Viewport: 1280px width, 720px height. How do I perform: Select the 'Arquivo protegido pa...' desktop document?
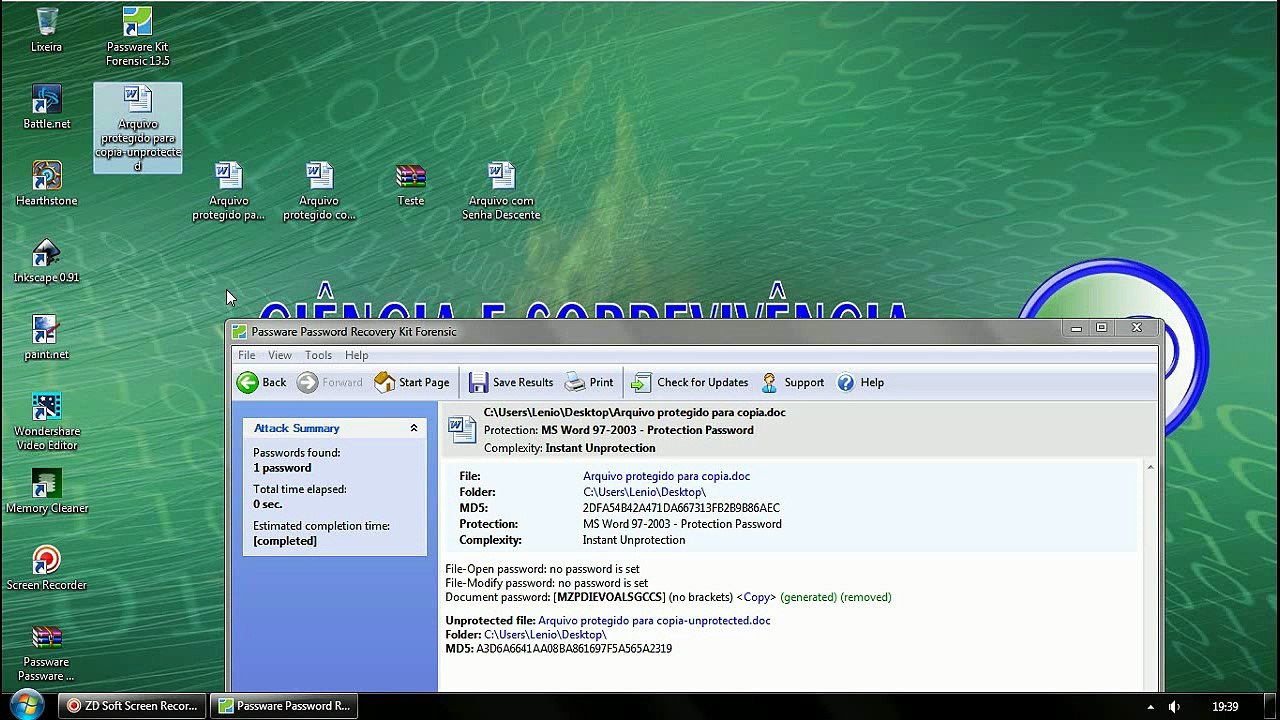pos(228,191)
